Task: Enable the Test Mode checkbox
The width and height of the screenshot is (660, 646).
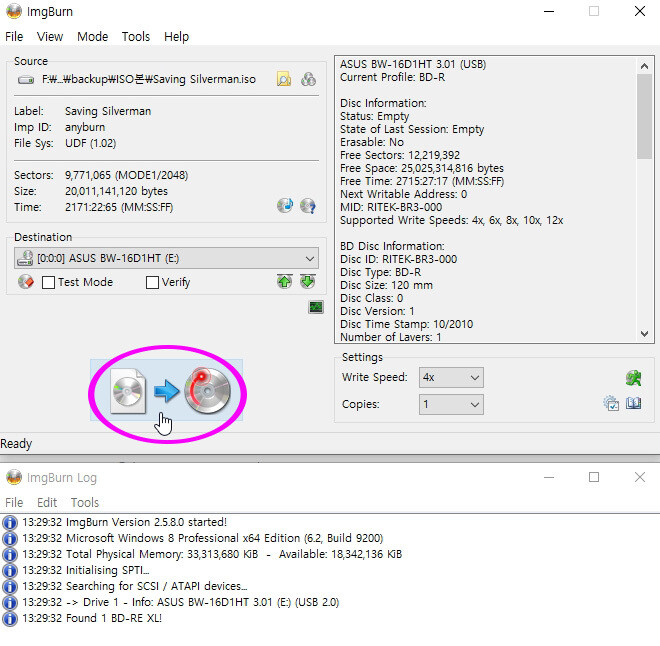Action: tap(48, 282)
